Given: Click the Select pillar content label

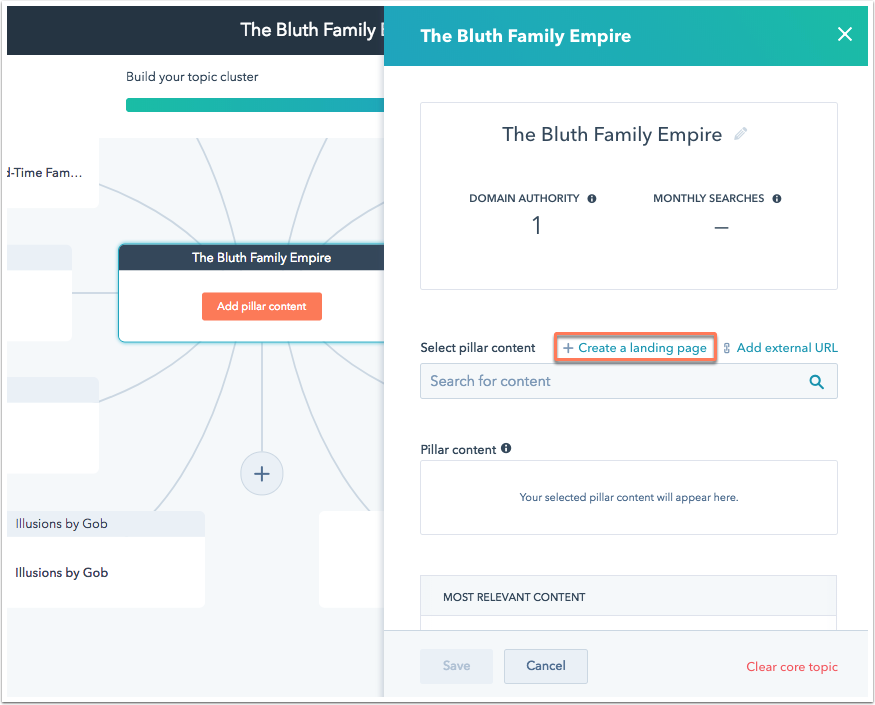Looking at the screenshot, I should [x=478, y=348].
